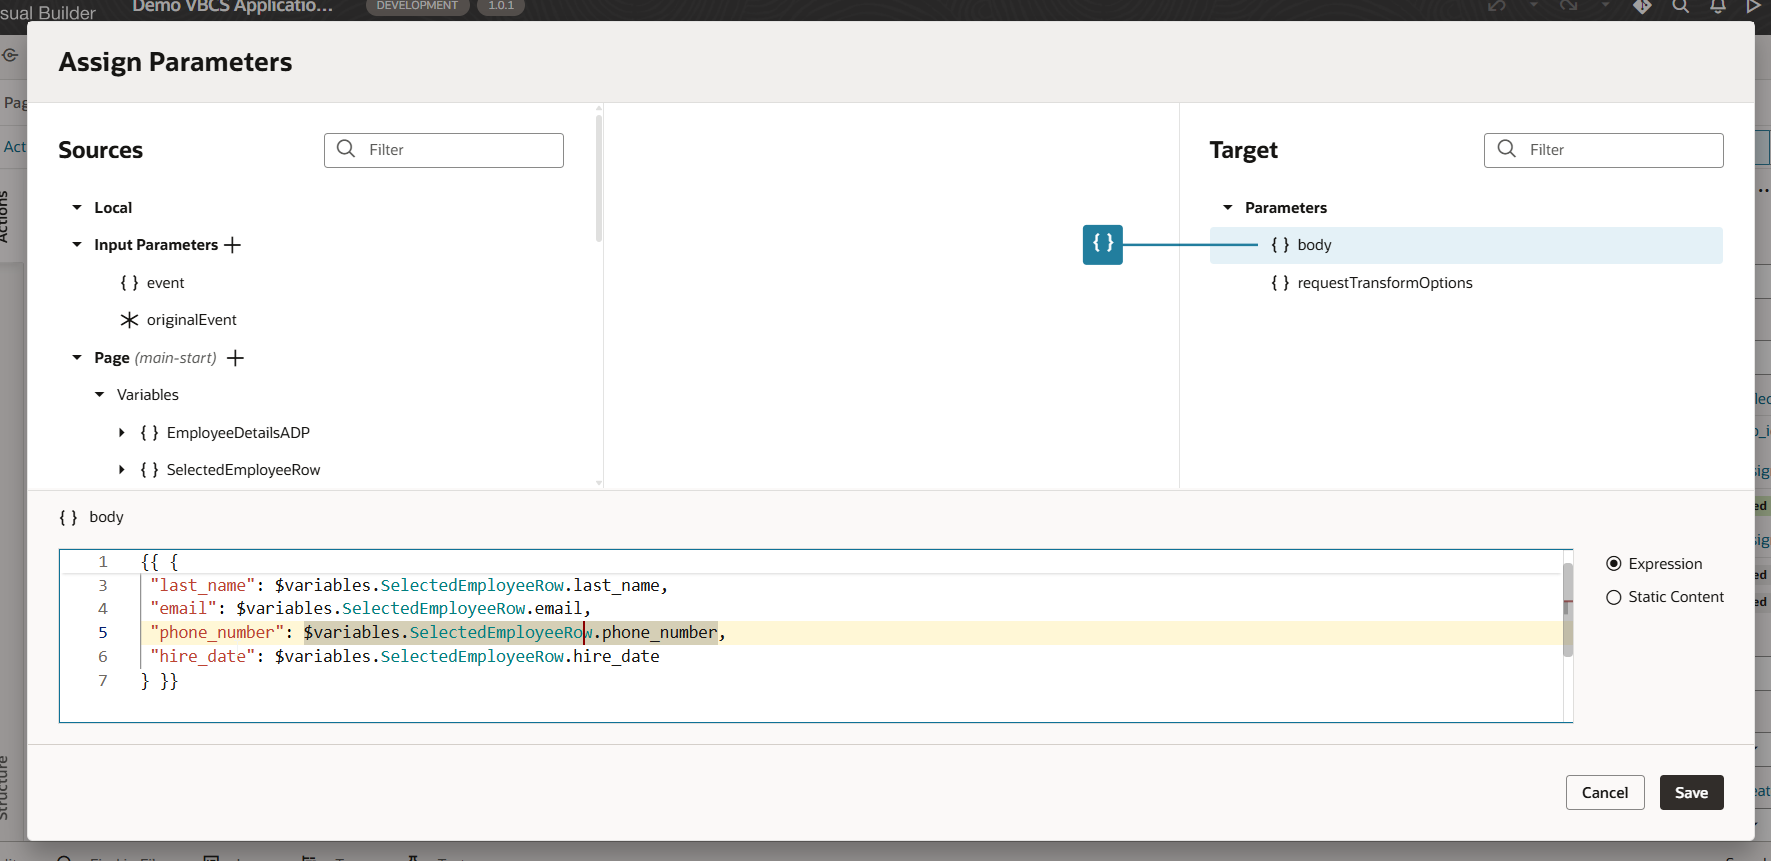The image size is (1771, 861).
Task: Click the add Input Parameters plus icon
Action: tap(233, 245)
